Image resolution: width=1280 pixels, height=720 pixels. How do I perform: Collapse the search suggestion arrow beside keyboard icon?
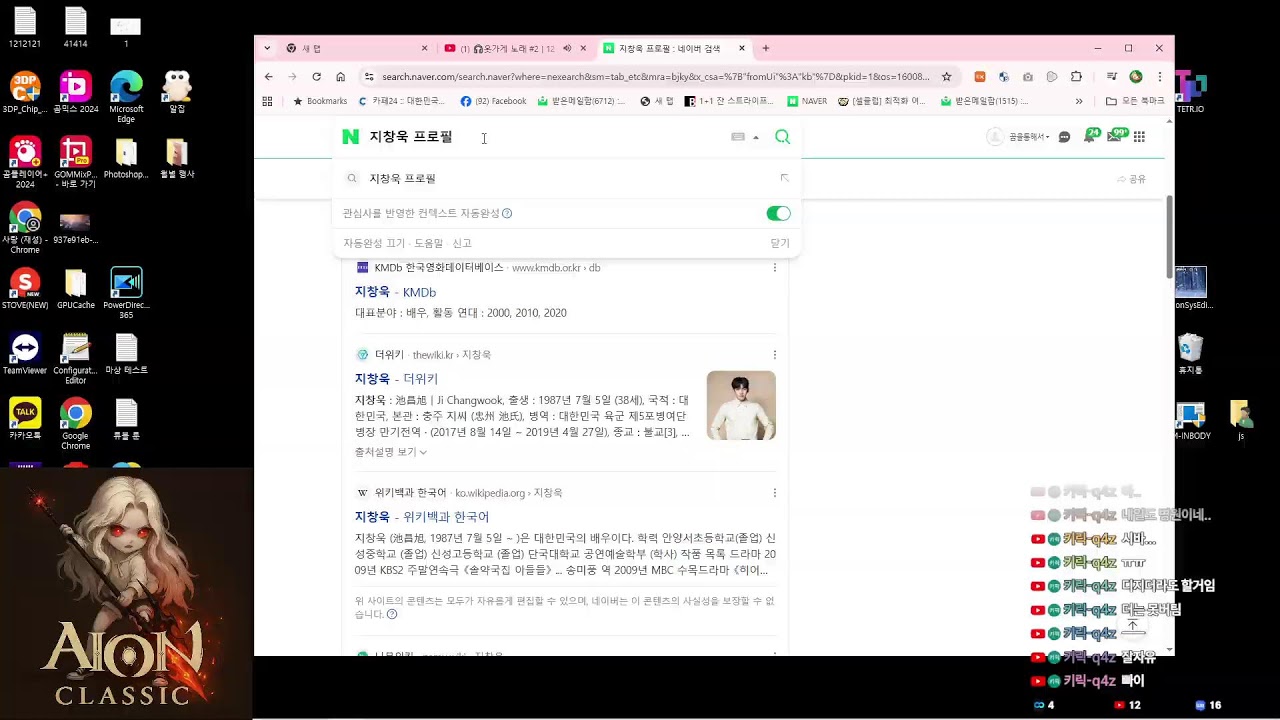click(756, 138)
